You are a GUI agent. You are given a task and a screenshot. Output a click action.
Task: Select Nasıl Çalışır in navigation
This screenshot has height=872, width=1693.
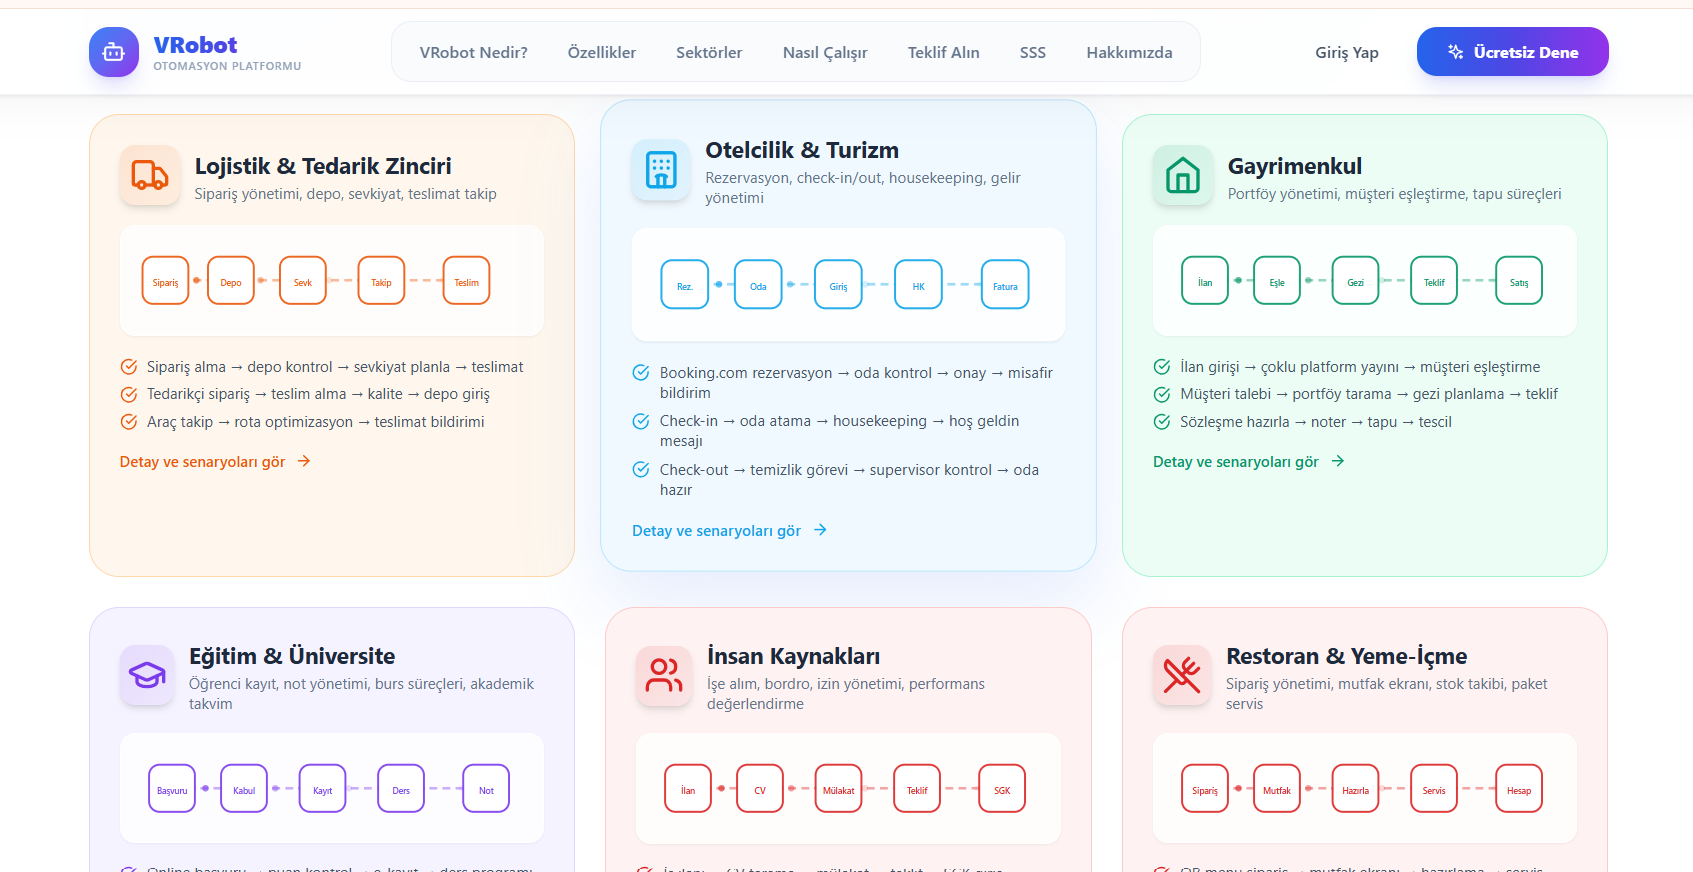825,52
